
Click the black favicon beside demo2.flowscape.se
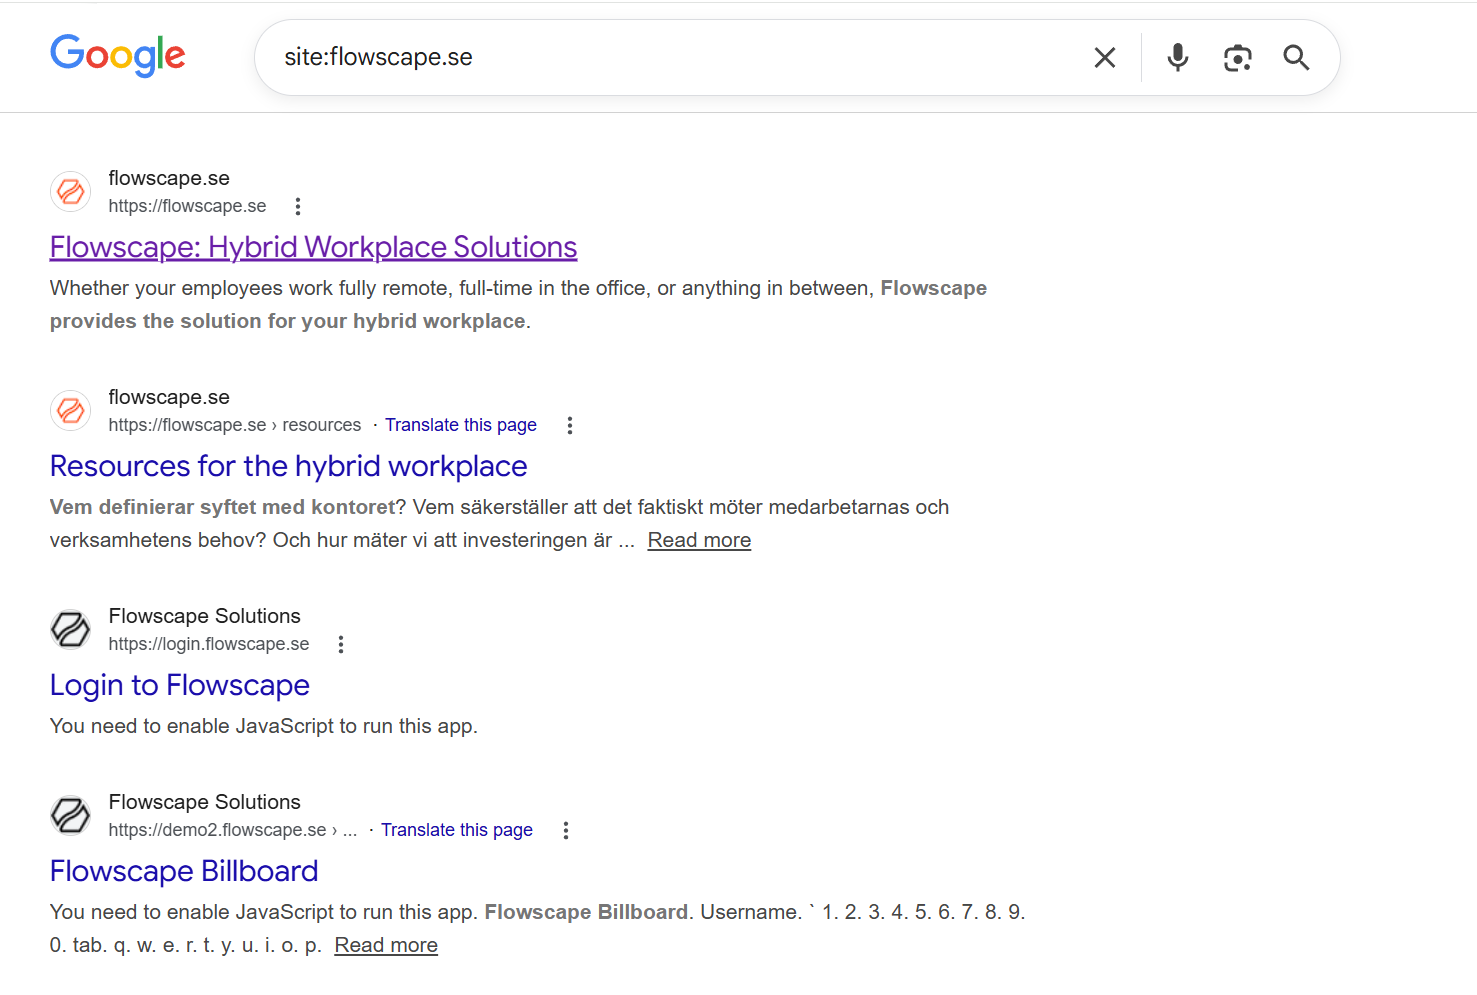[71, 815]
